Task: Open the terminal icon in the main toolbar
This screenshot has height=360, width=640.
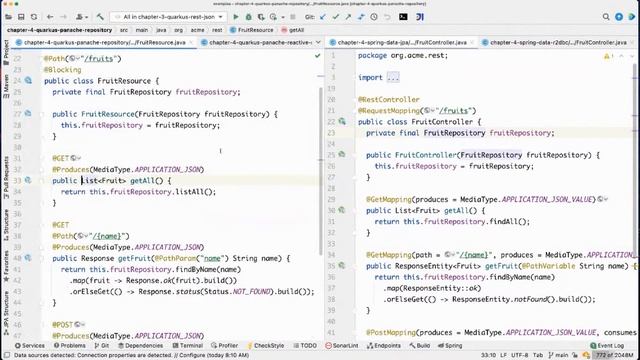Action: coord(403,17)
